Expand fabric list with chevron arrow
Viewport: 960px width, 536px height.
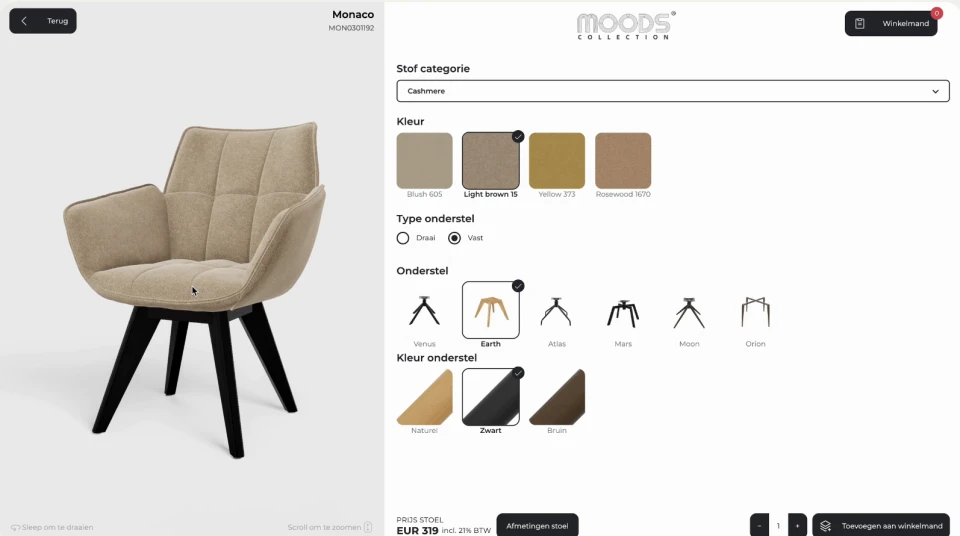[935, 91]
